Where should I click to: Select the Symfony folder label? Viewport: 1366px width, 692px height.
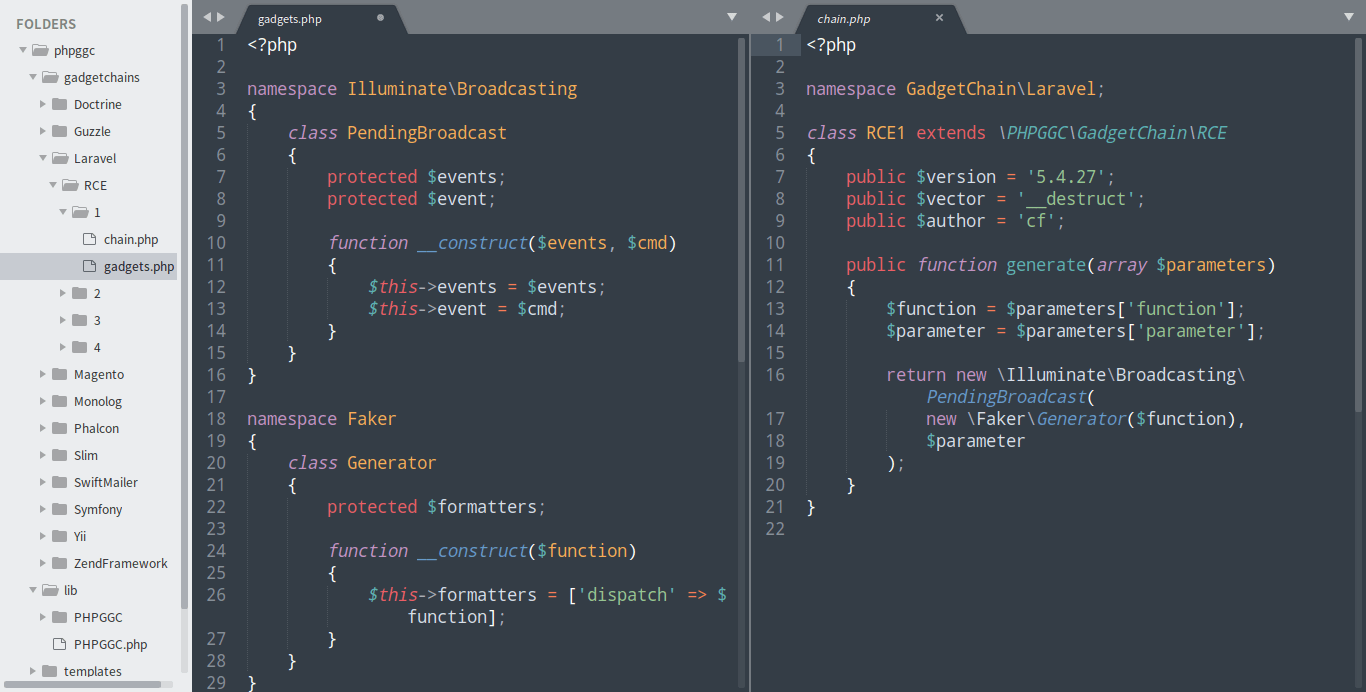click(x=98, y=510)
